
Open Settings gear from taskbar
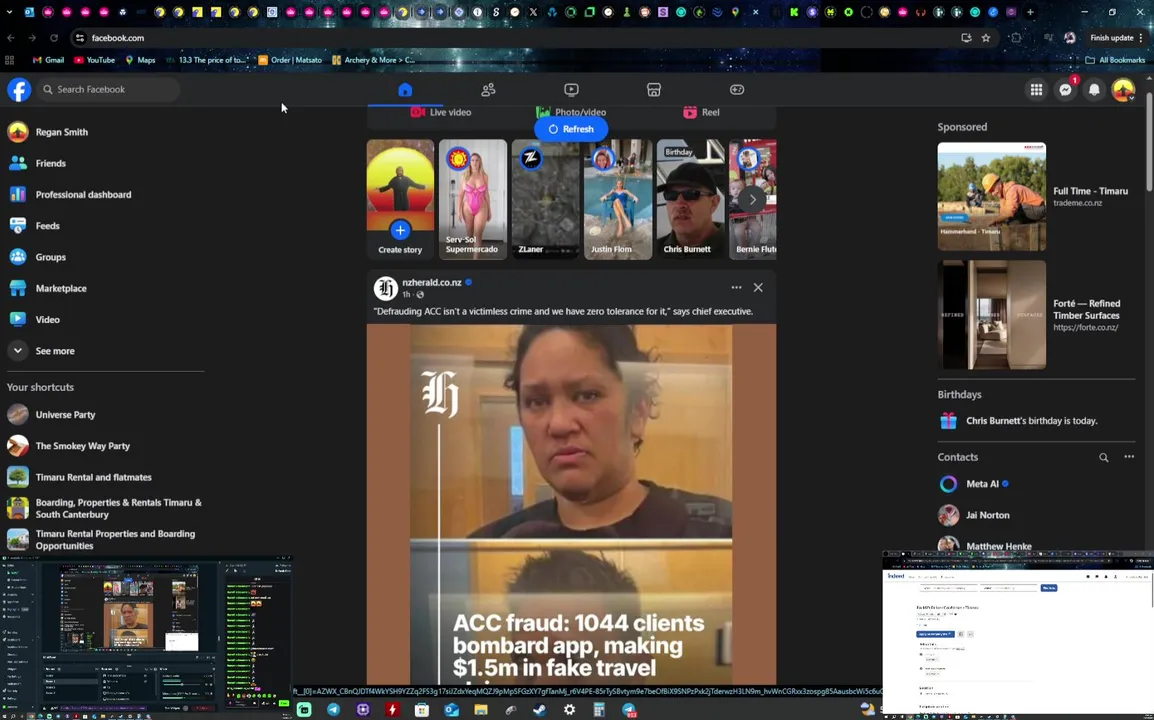(x=569, y=710)
